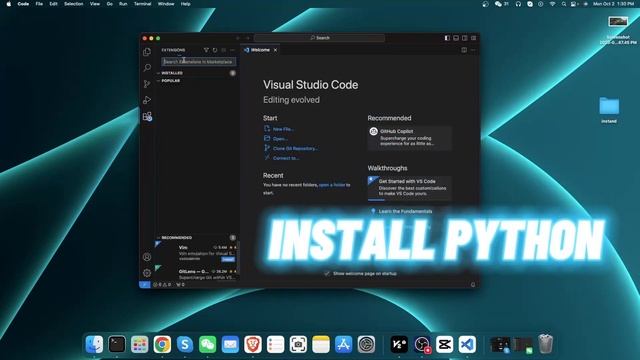The height and width of the screenshot is (360, 640).
Task: Open the File menu
Action: (x=39, y=4)
